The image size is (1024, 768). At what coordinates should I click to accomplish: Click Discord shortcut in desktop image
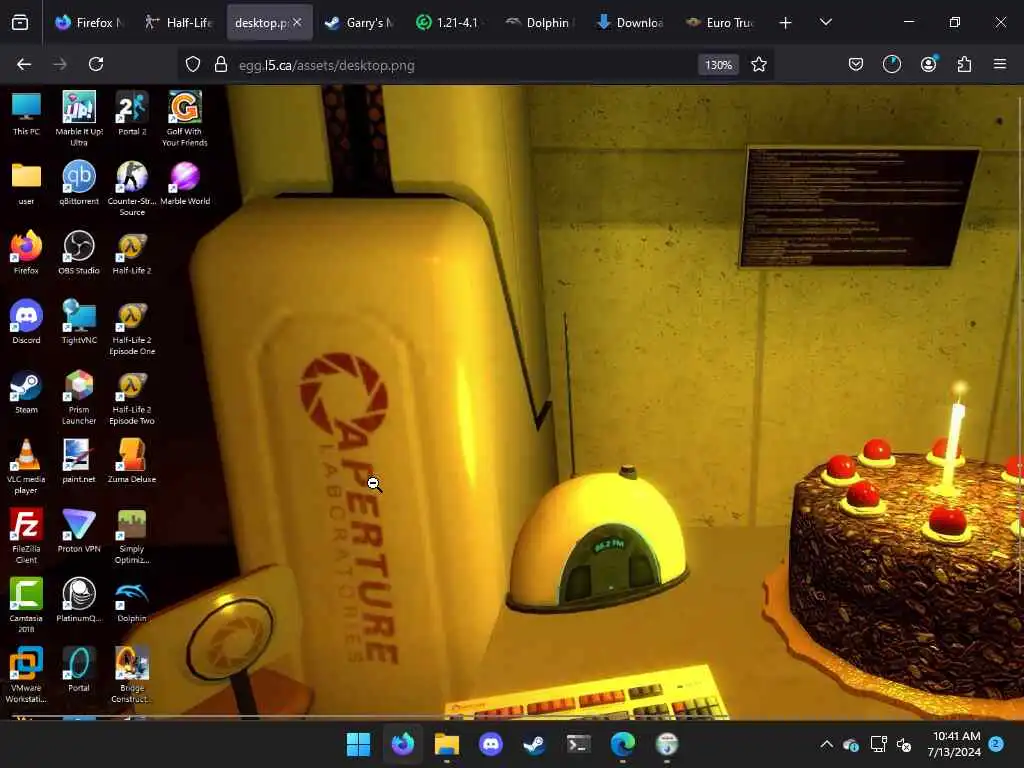point(26,323)
